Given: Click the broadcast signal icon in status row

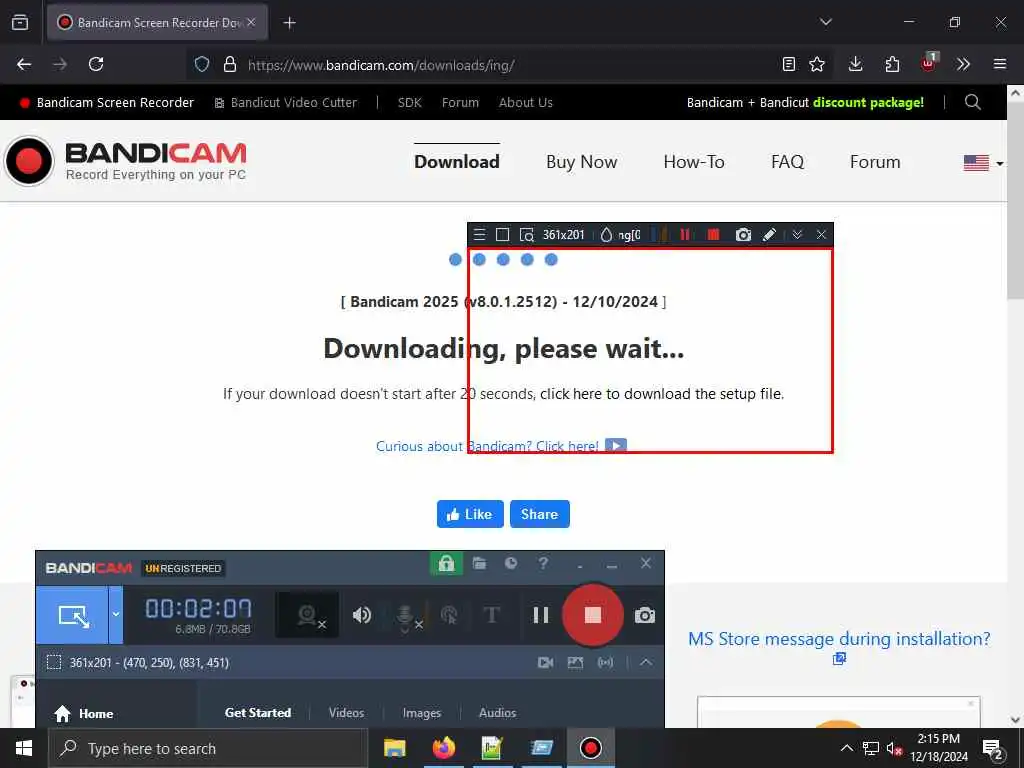Looking at the screenshot, I should coord(605,662).
